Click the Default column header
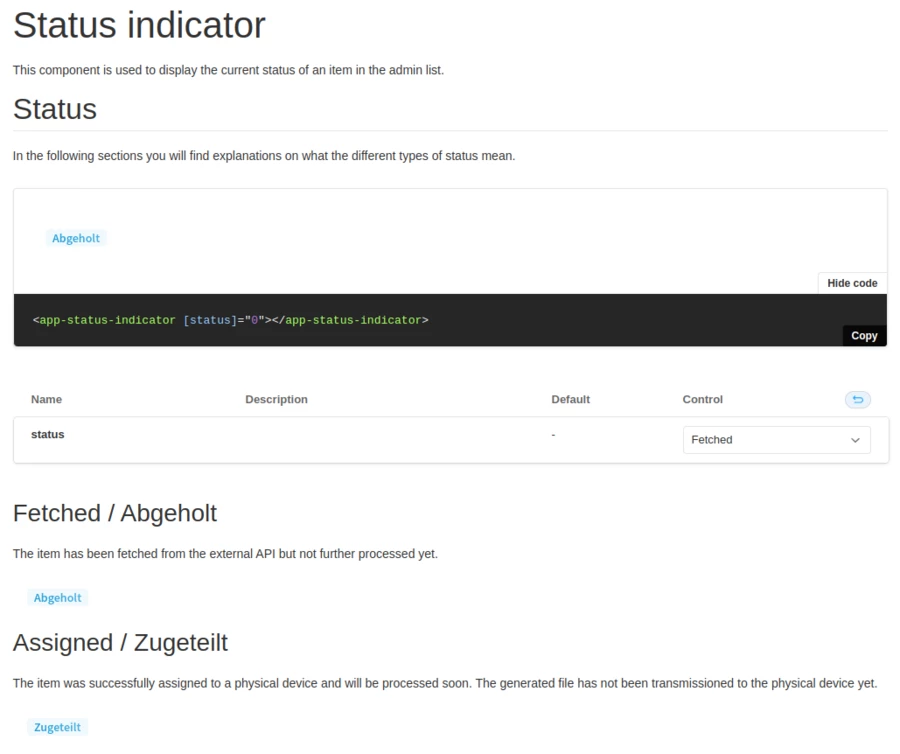This screenshot has height=754, width=900. (x=570, y=399)
